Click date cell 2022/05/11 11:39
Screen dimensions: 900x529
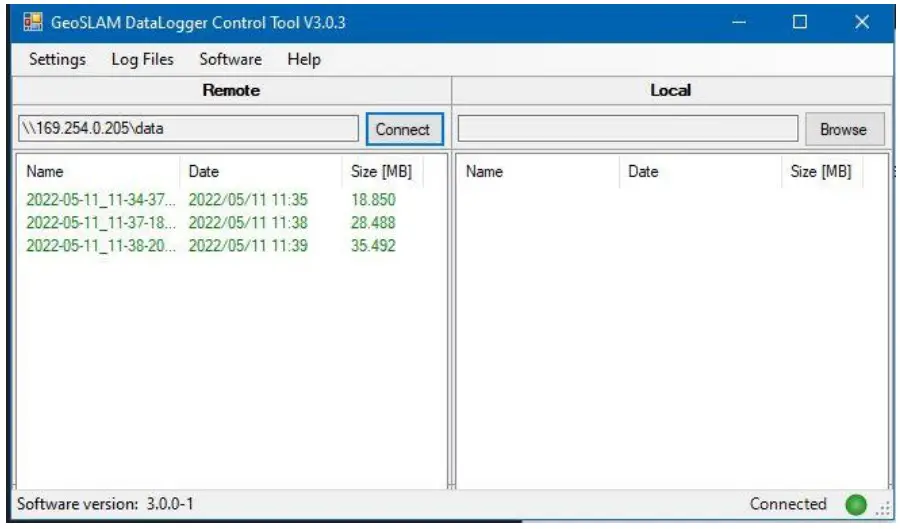248,246
